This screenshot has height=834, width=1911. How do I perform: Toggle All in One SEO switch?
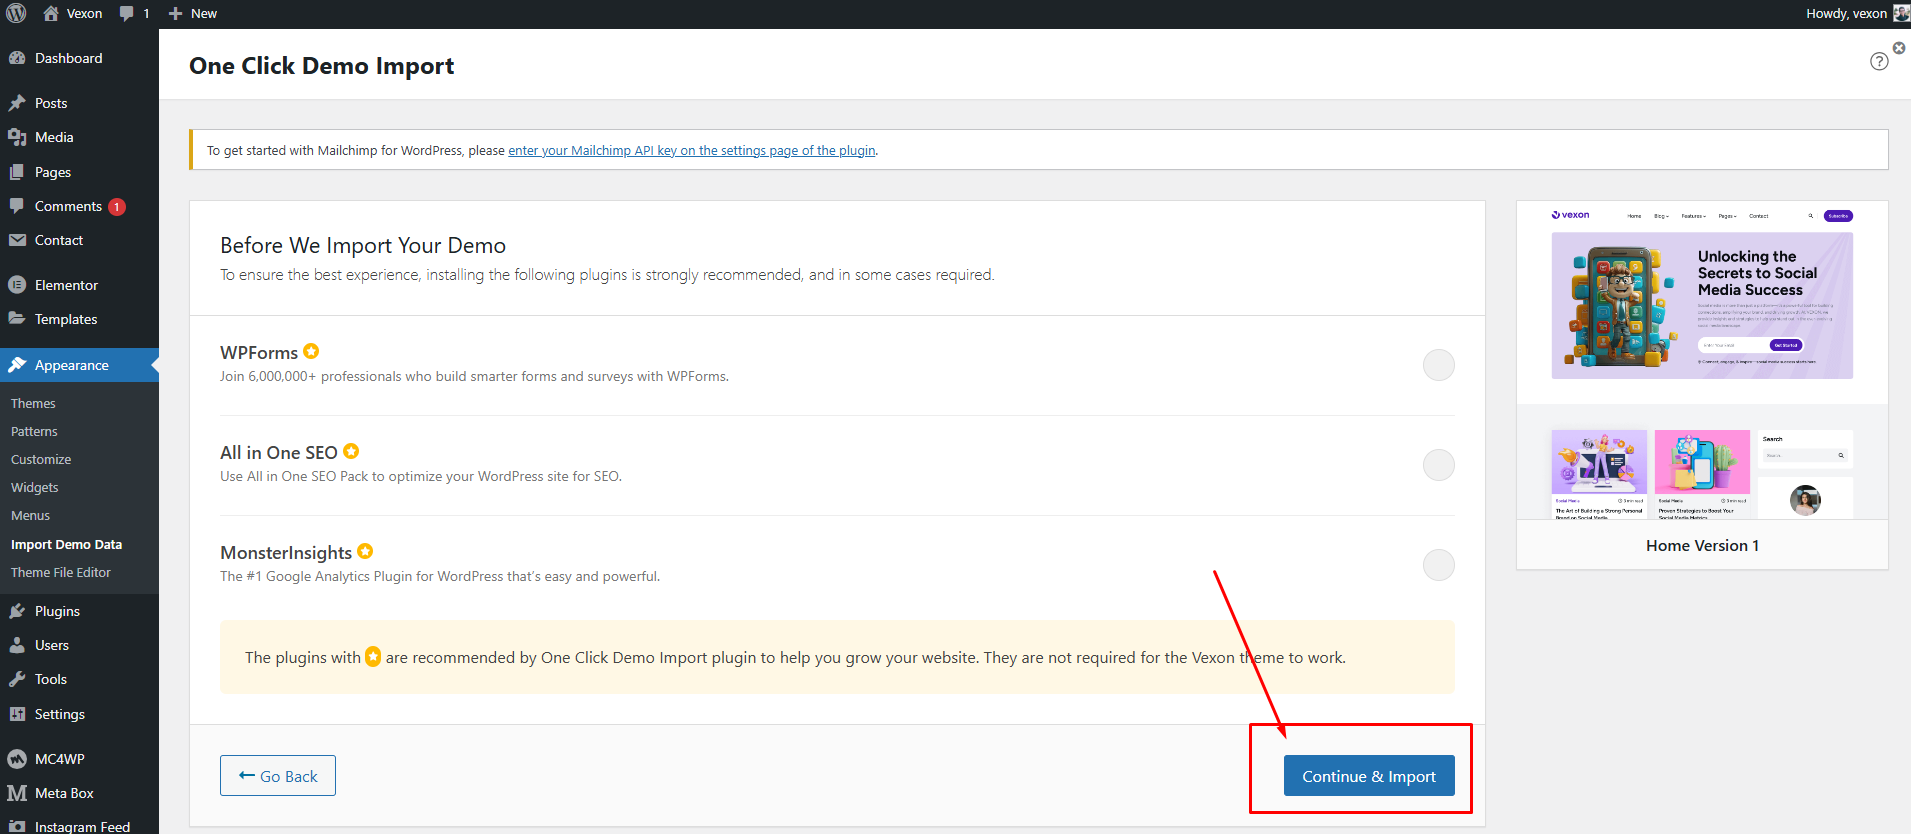[1438, 465]
